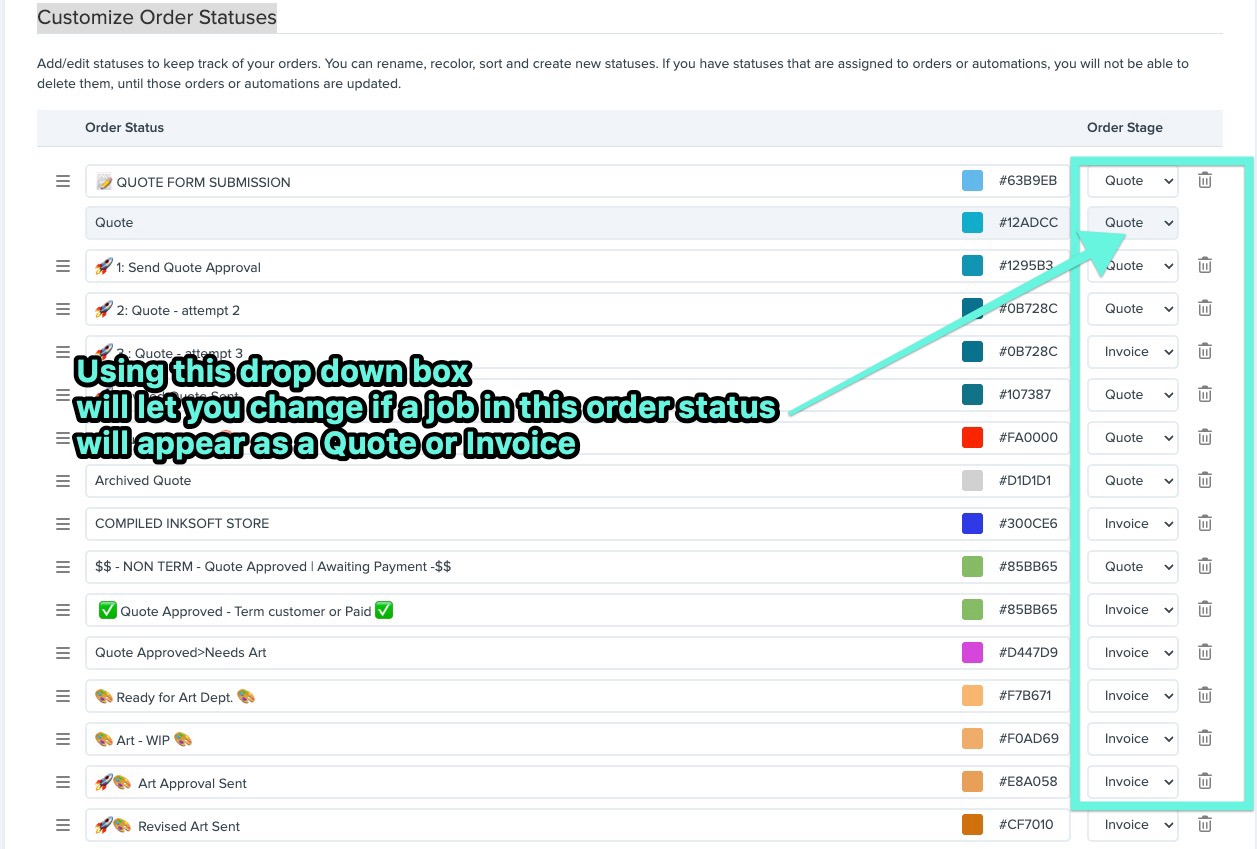Viewport: 1257px width, 849px height.
Task: Click drag handle of Quote Approved>Needs Art
Action: (x=63, y=652)
